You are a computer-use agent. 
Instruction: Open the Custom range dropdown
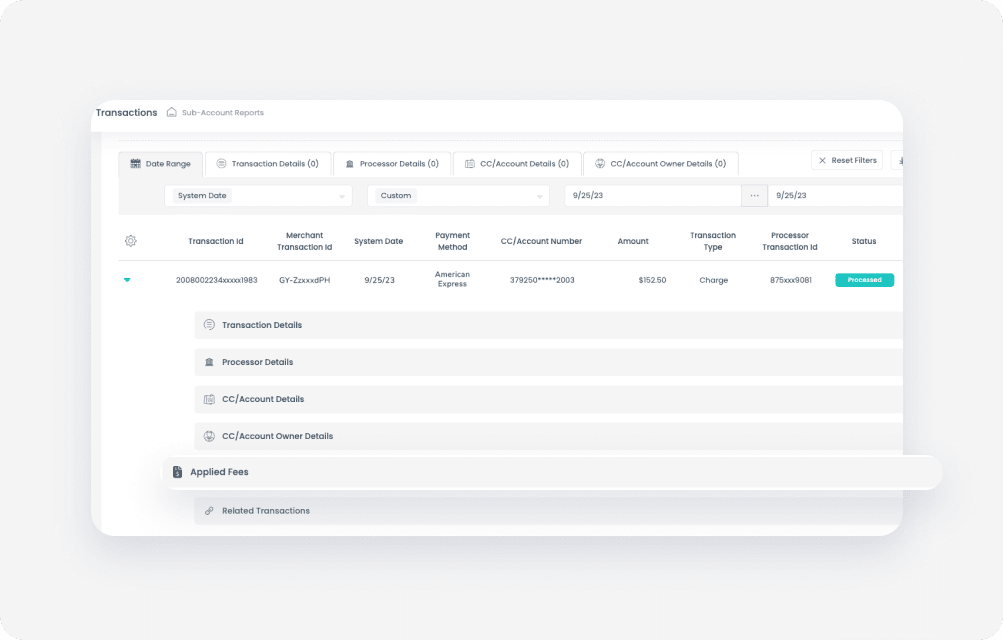(459, 196)
